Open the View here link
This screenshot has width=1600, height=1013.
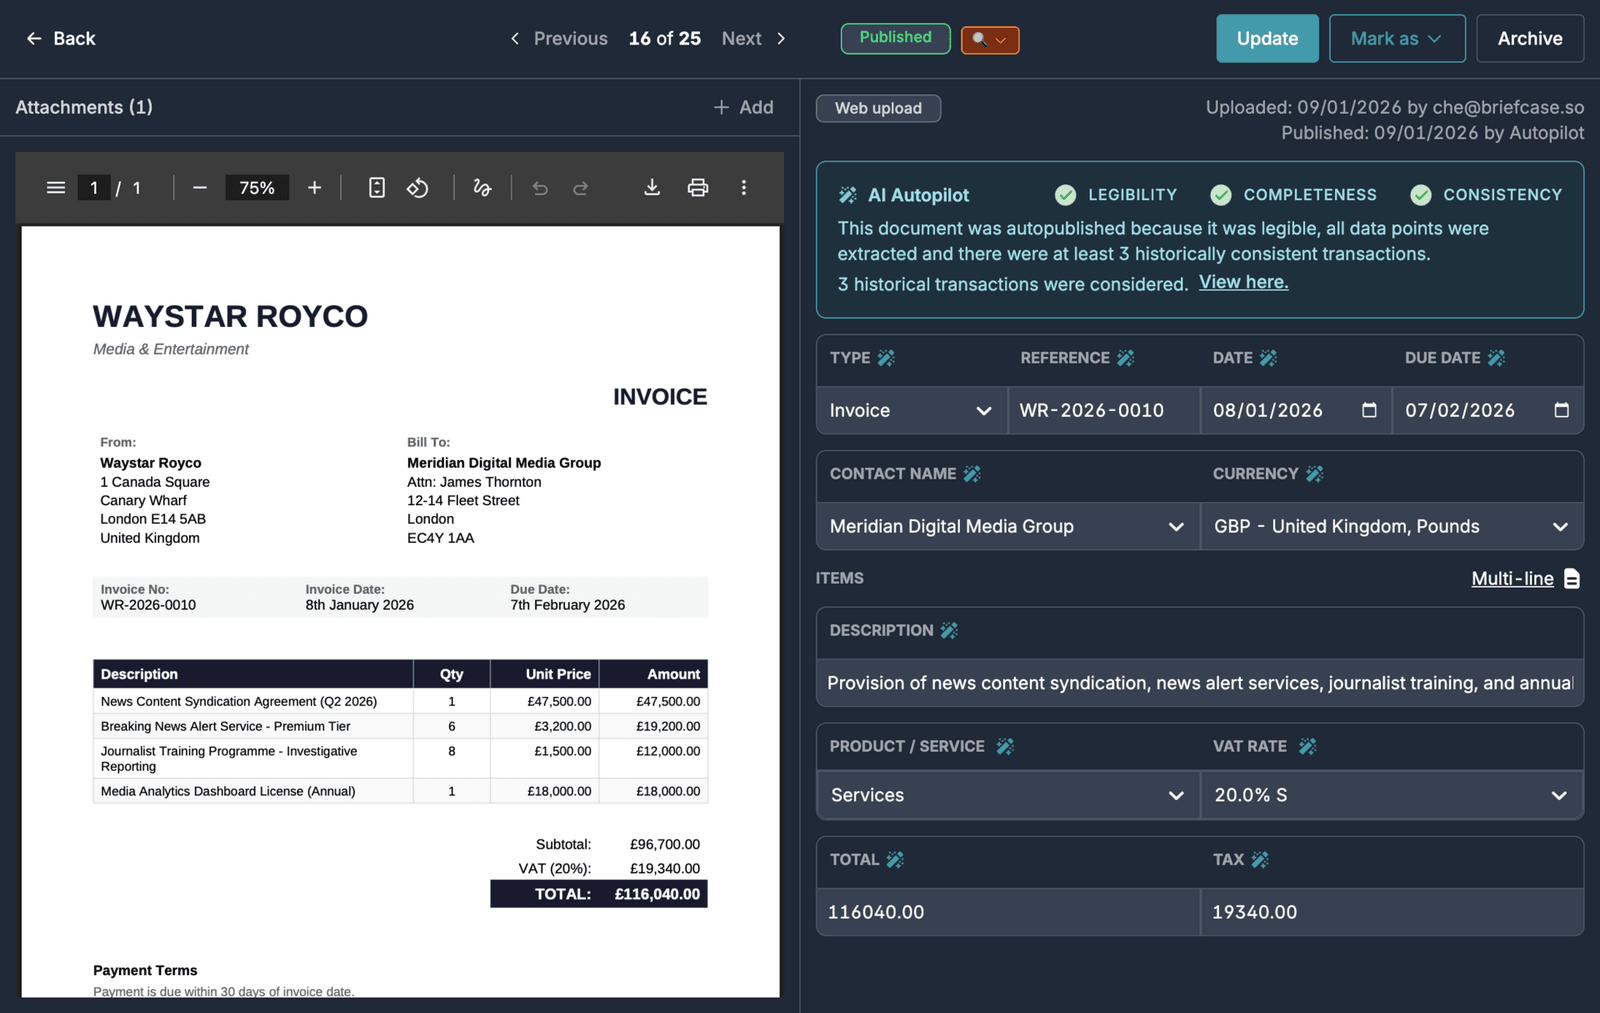tap(1243, 282)
